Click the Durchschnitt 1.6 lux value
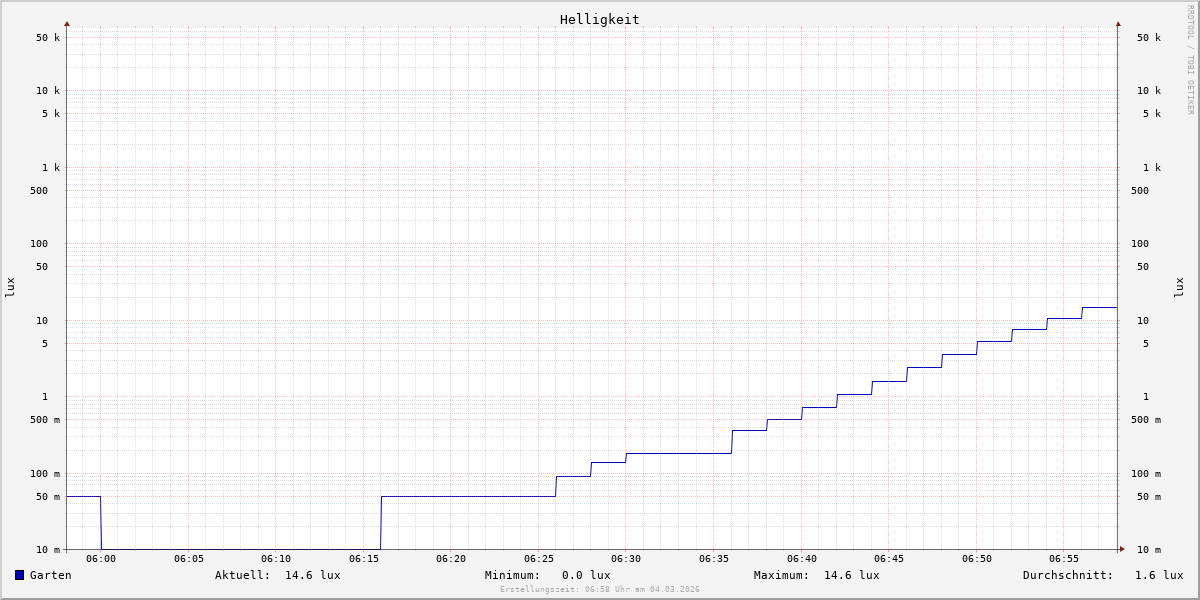 pyautogui.click(x=1158, y=575)
